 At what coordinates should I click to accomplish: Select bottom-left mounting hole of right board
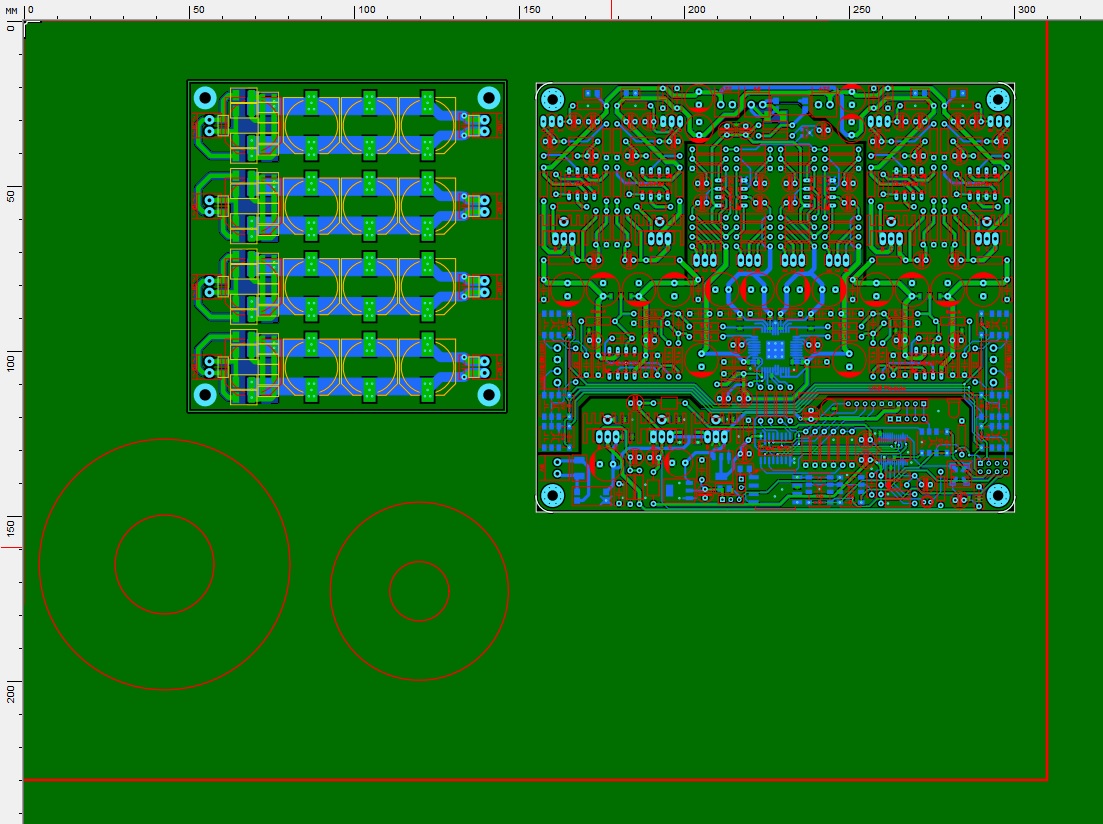coord(552,496)
